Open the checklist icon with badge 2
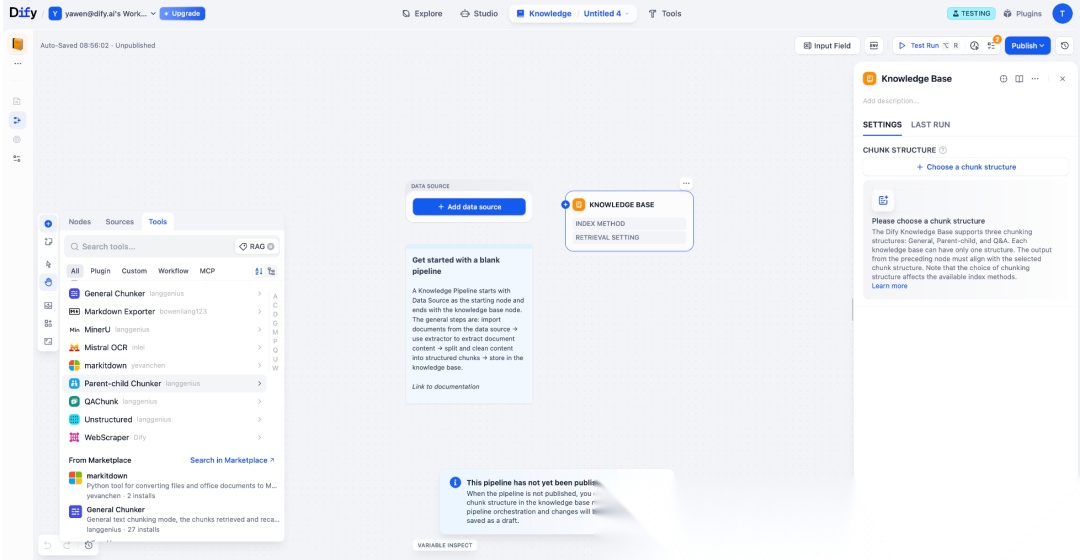This screenshot has height=560, width=1080. coord(992,45)
